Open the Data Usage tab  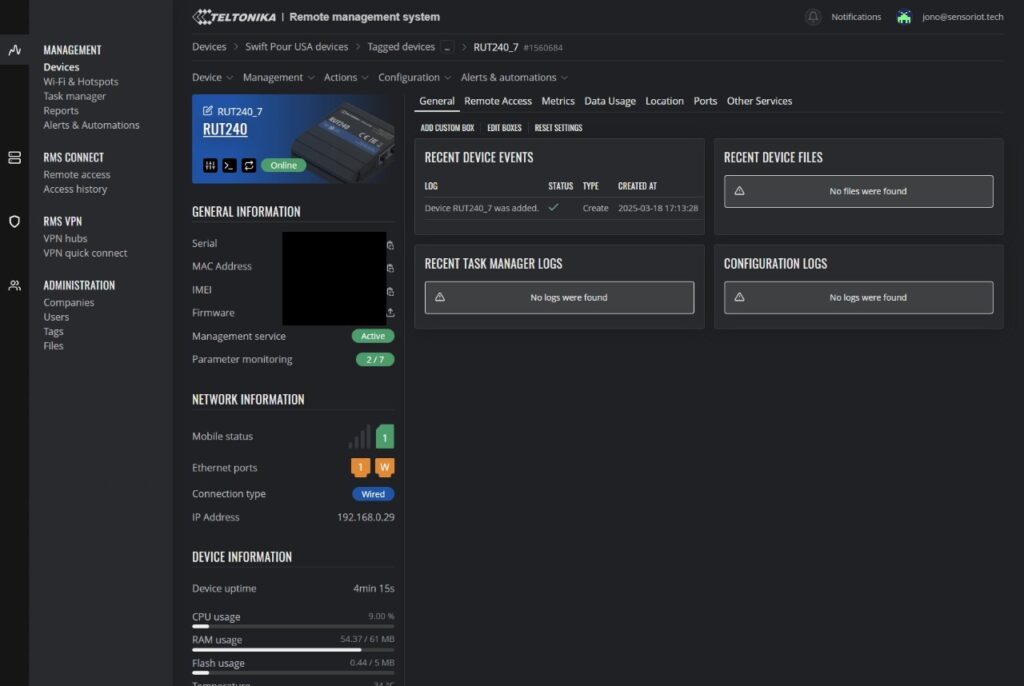(610, 101)
